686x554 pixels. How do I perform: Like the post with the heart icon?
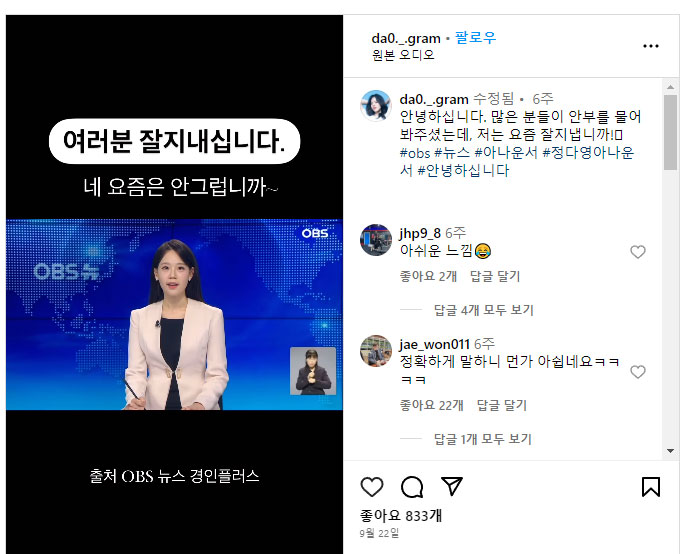pos(372,487)
